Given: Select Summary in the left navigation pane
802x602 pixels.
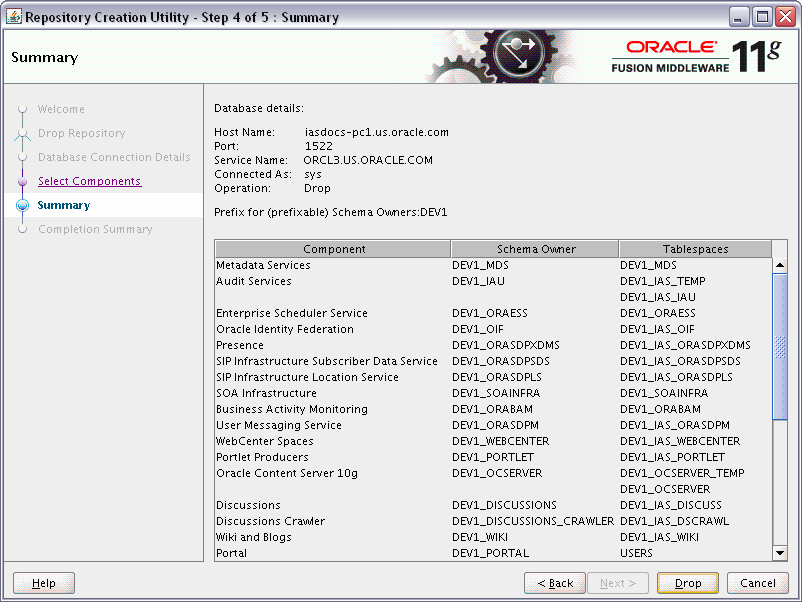Looking at the screenshot, I should click(63, 205).
